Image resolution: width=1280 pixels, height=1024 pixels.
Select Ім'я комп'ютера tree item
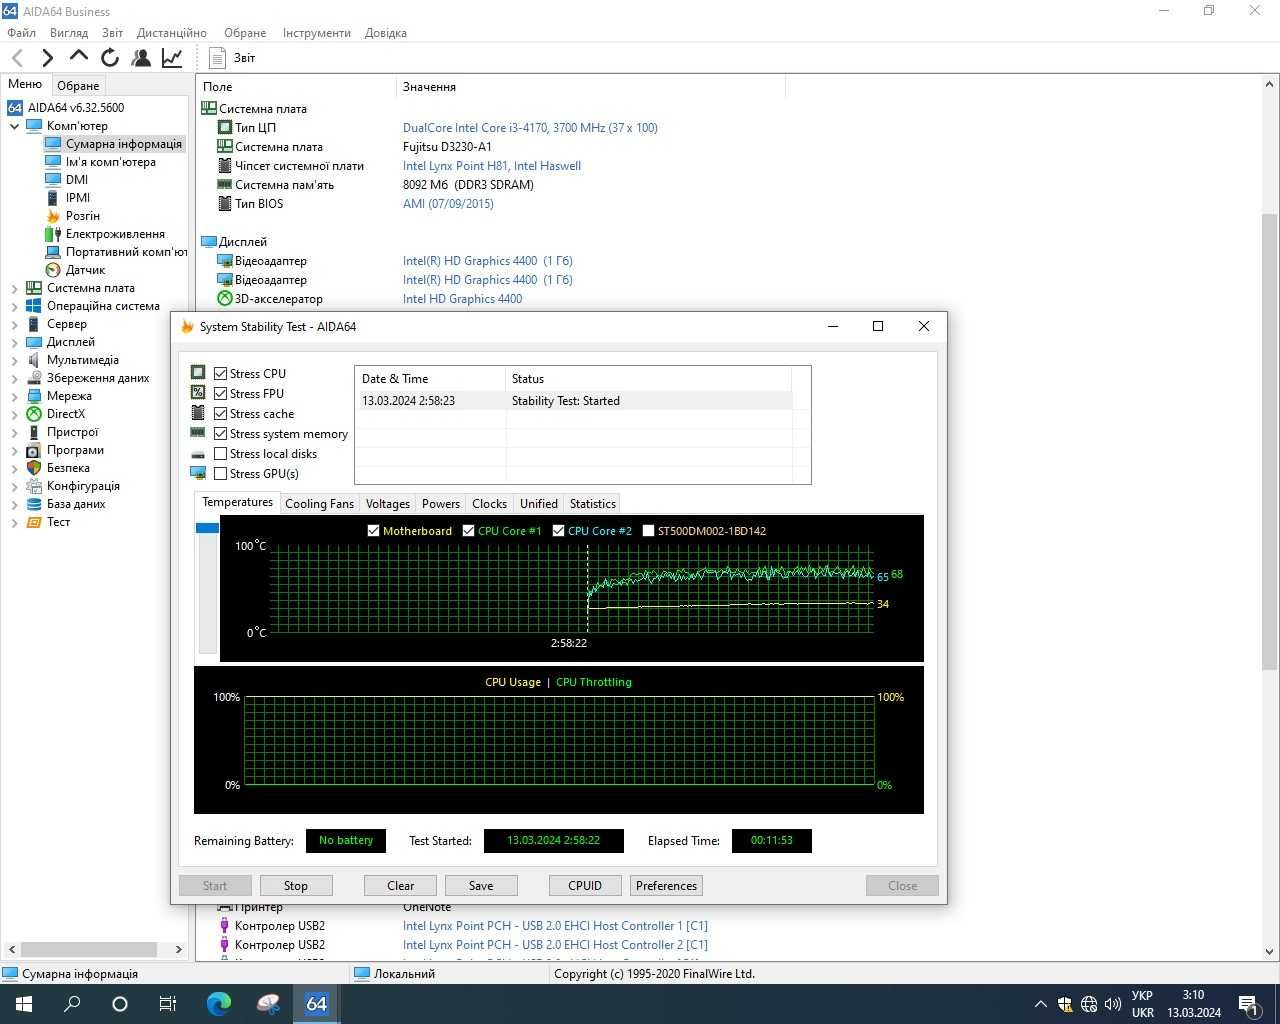[110, 162]
